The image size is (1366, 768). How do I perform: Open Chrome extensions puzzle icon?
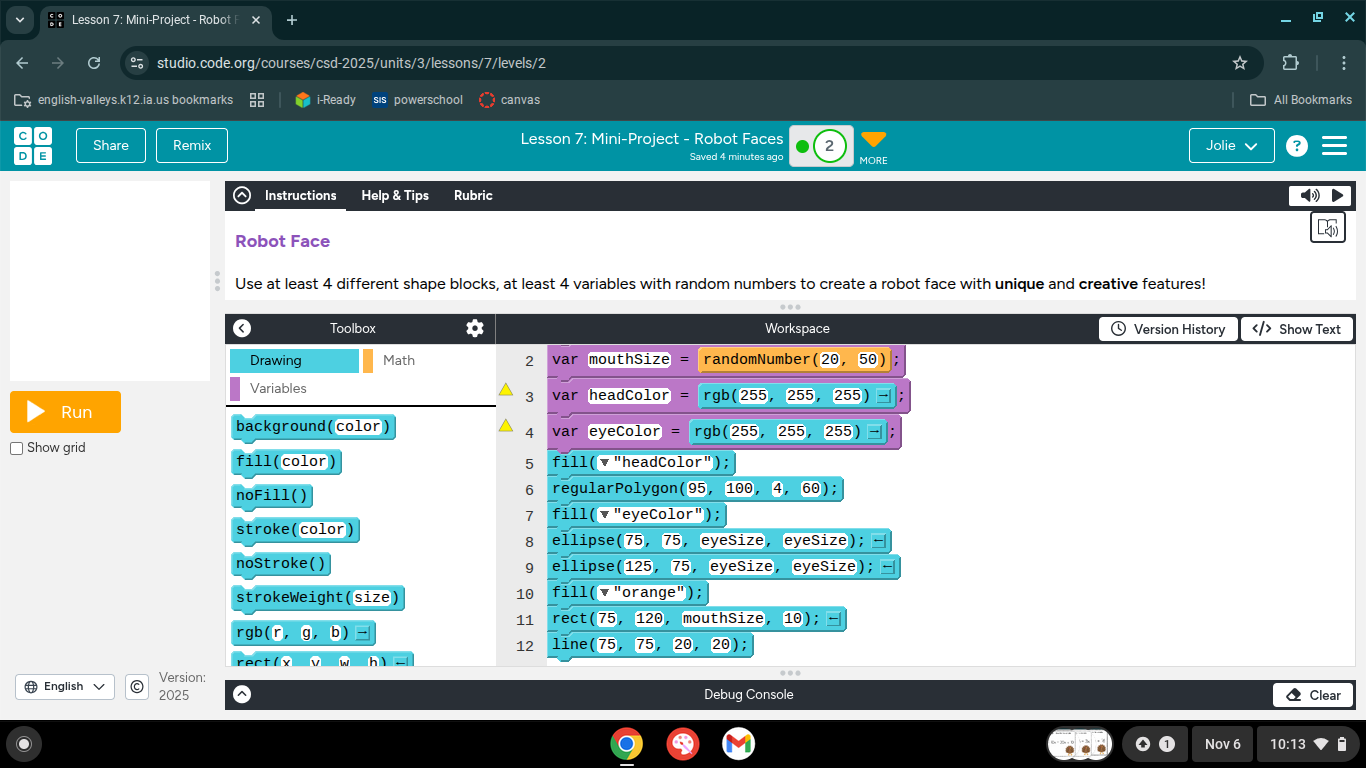pos(1291,63)
